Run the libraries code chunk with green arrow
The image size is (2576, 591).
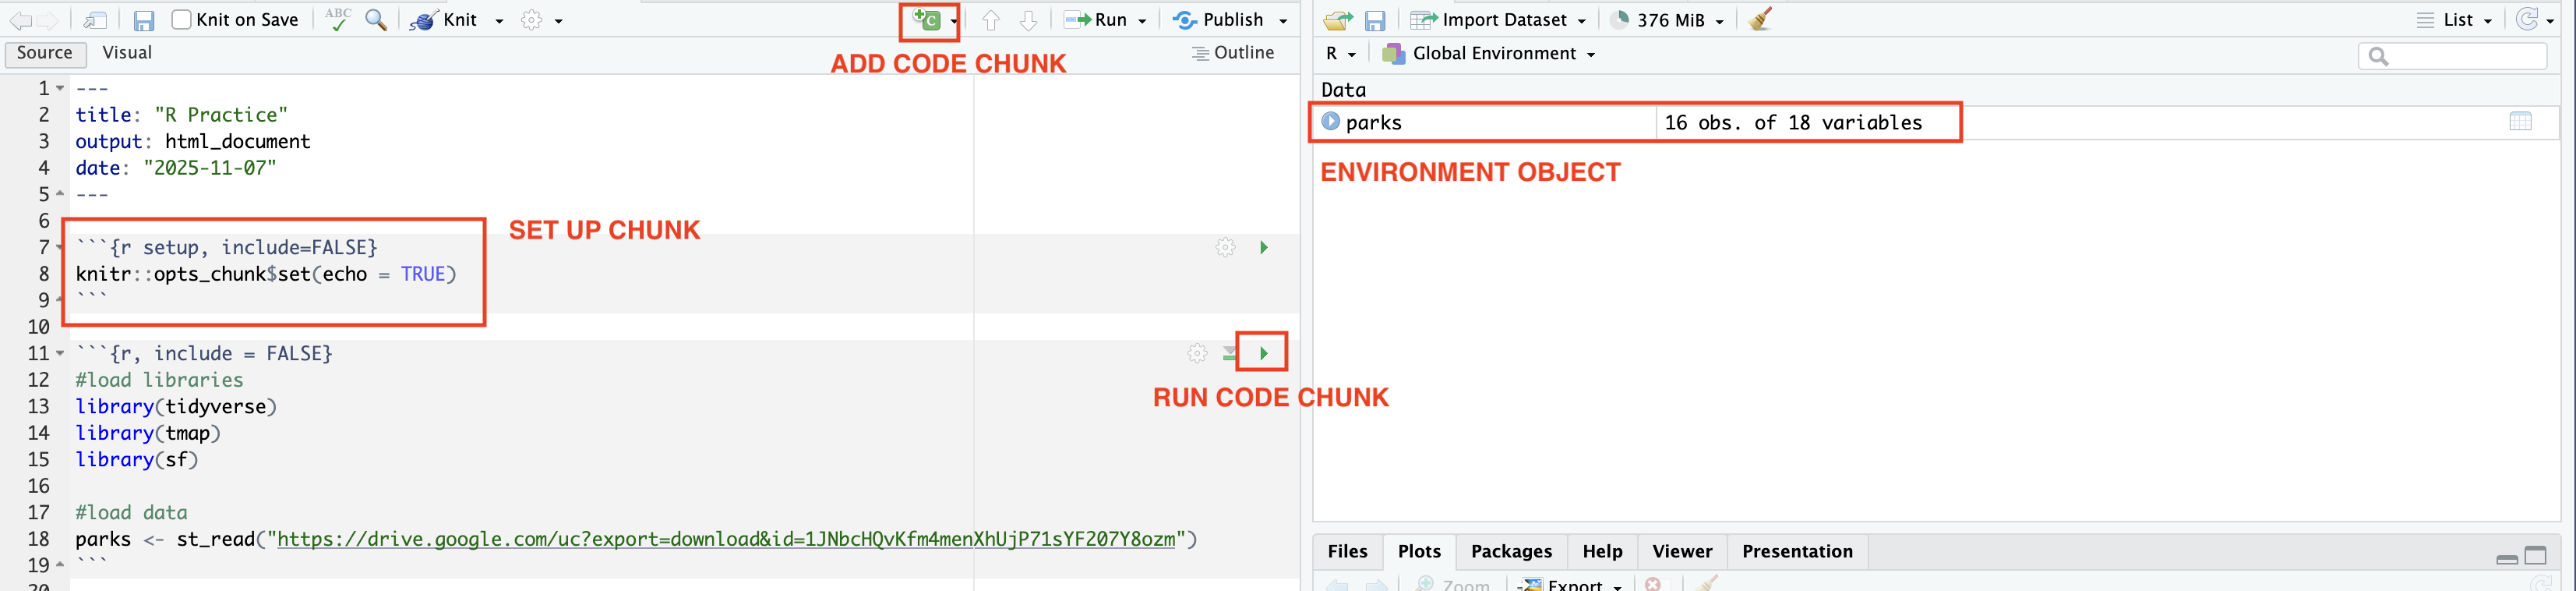[x=1263, y=353]
